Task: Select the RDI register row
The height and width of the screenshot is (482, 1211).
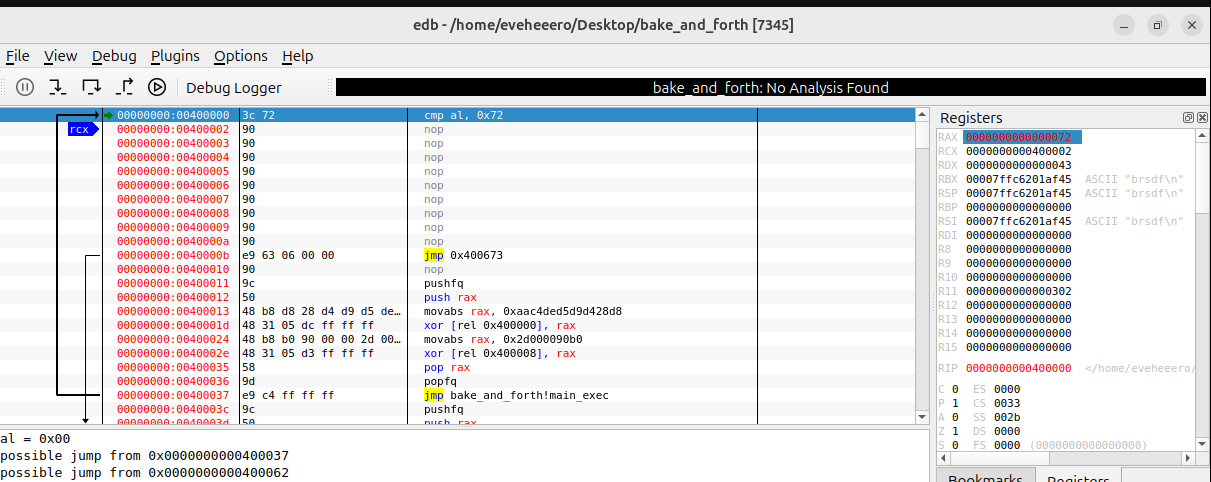Action: tap(1065, 235)
